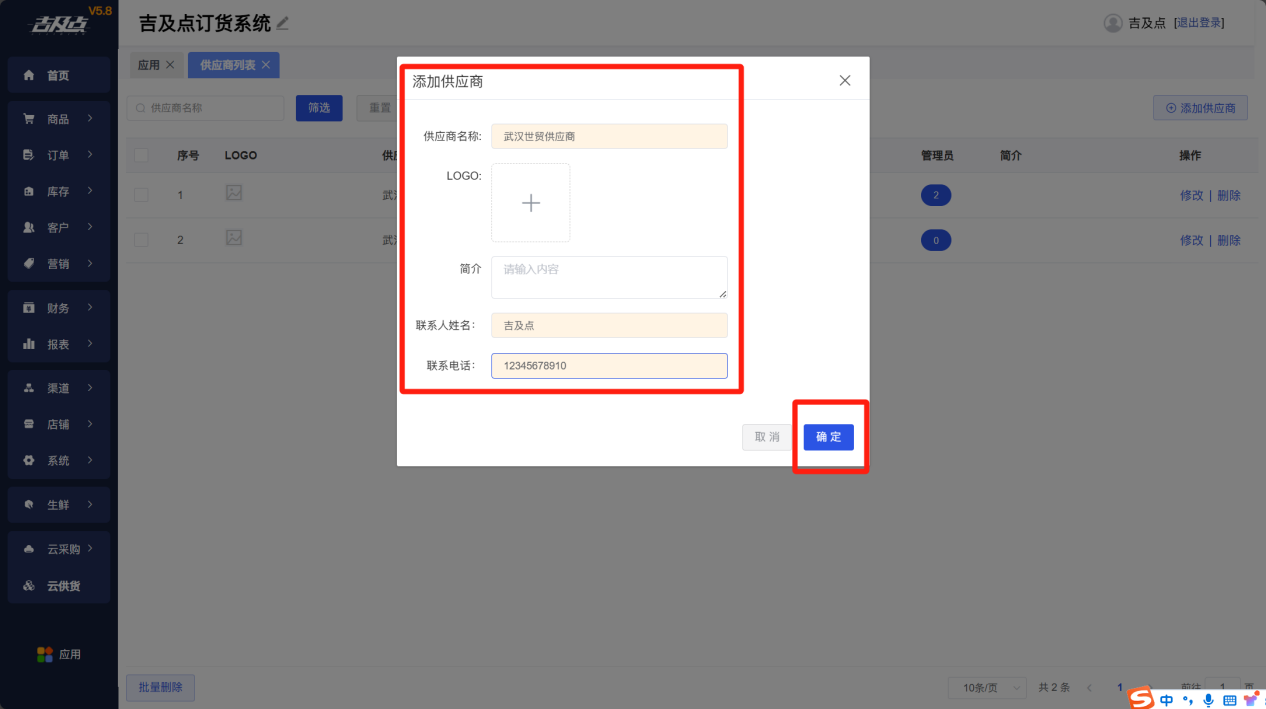1266x709 pixels.
Task: Click the LOGO upload plus box
Action: [530, 203]
